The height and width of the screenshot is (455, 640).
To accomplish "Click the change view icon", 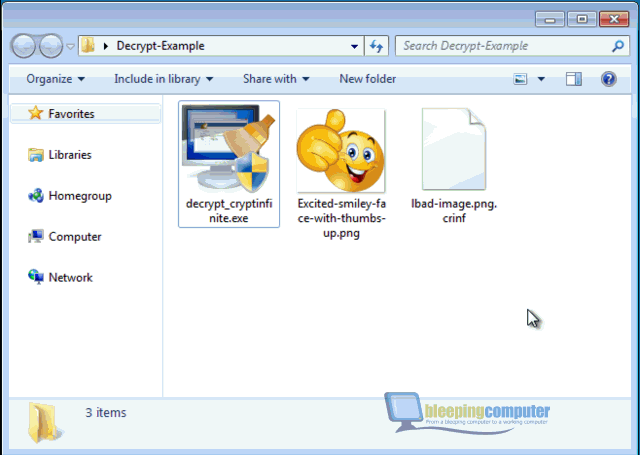I will [520, 79].
